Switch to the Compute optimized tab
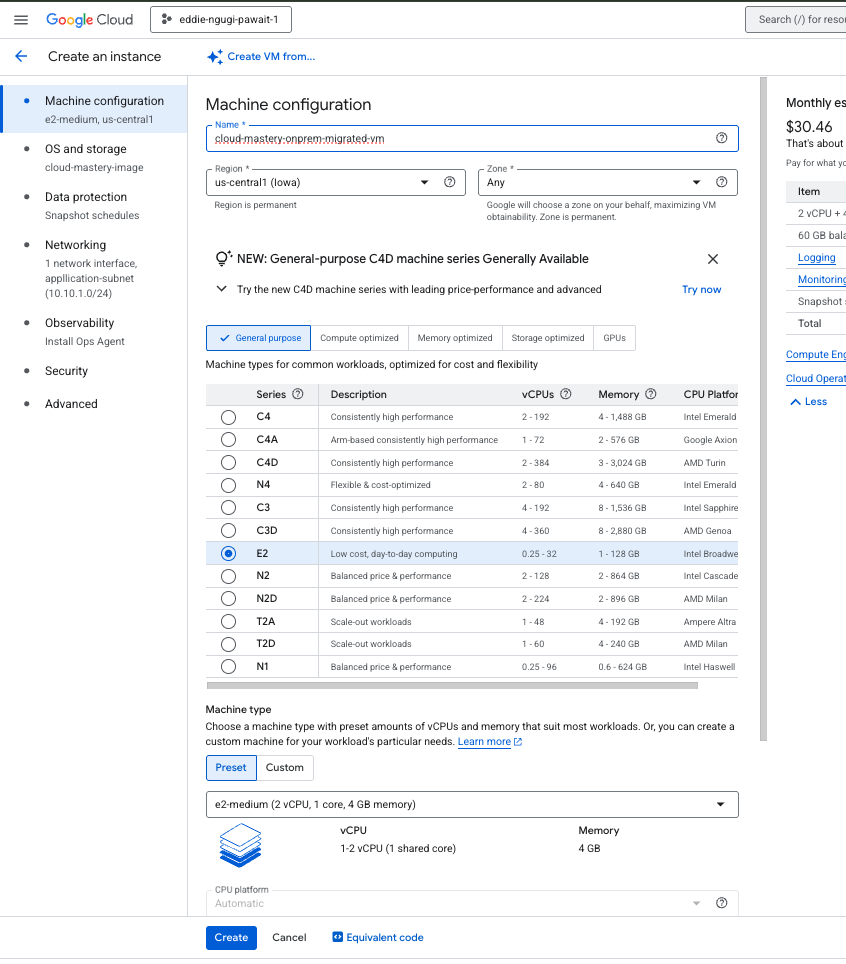Image resolution: width=846 pixels, height=964 pixels. 361,338
